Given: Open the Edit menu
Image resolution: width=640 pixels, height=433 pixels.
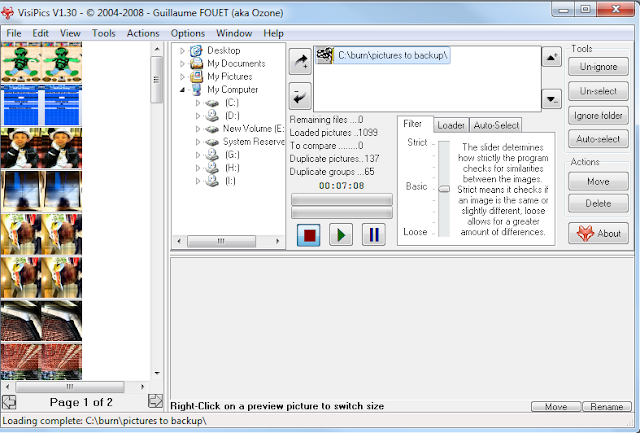Looking at the screenshot, I should coord(40,33).
